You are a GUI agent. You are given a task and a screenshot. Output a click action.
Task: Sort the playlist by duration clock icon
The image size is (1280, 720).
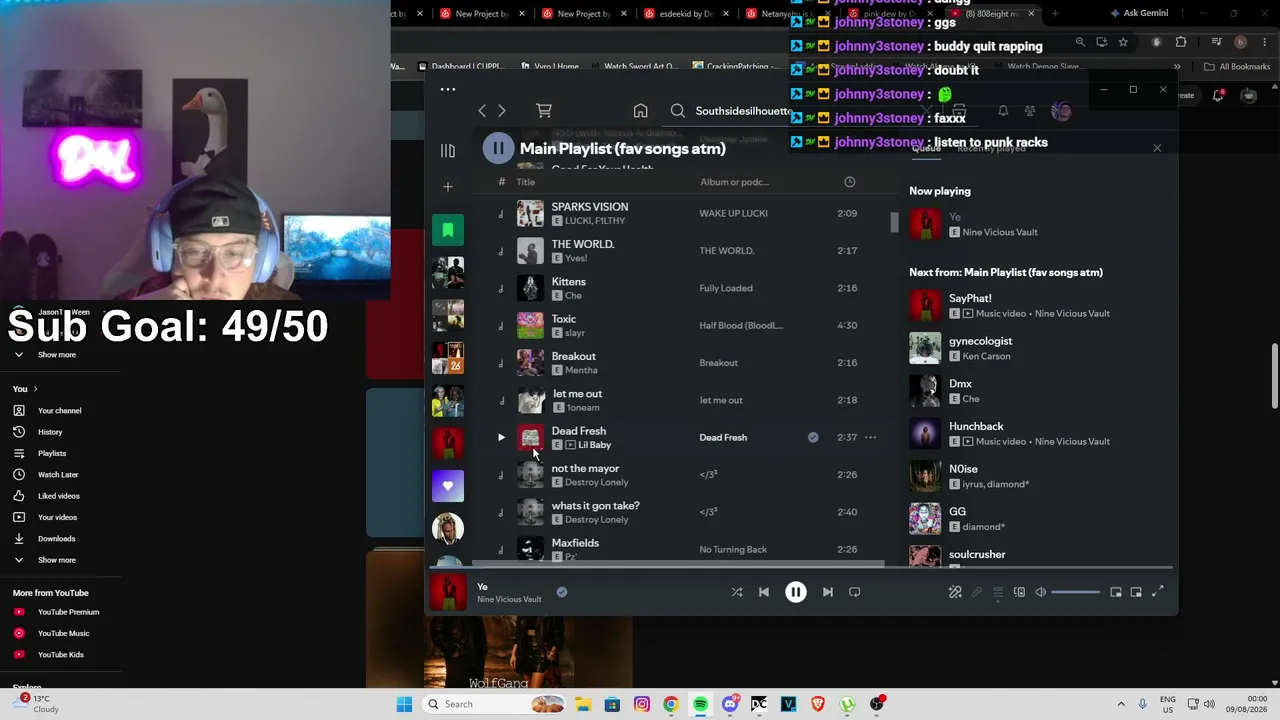click(850, 182)
